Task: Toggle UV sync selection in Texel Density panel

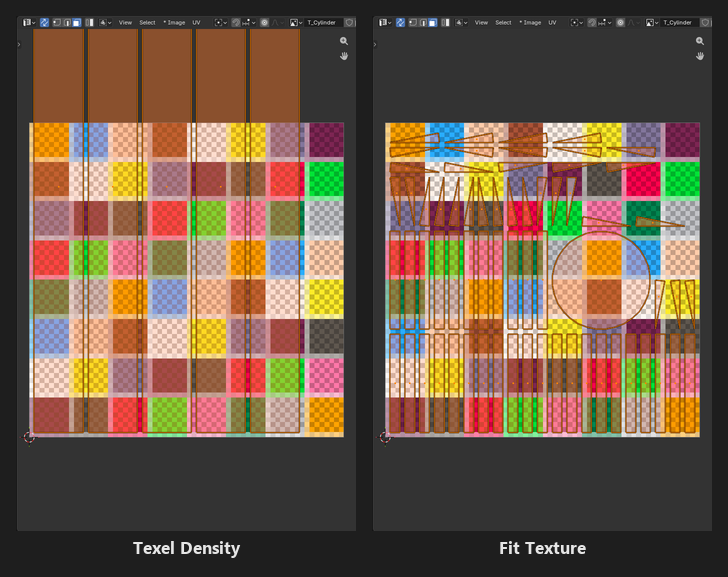Action: (x=44, y=22)
